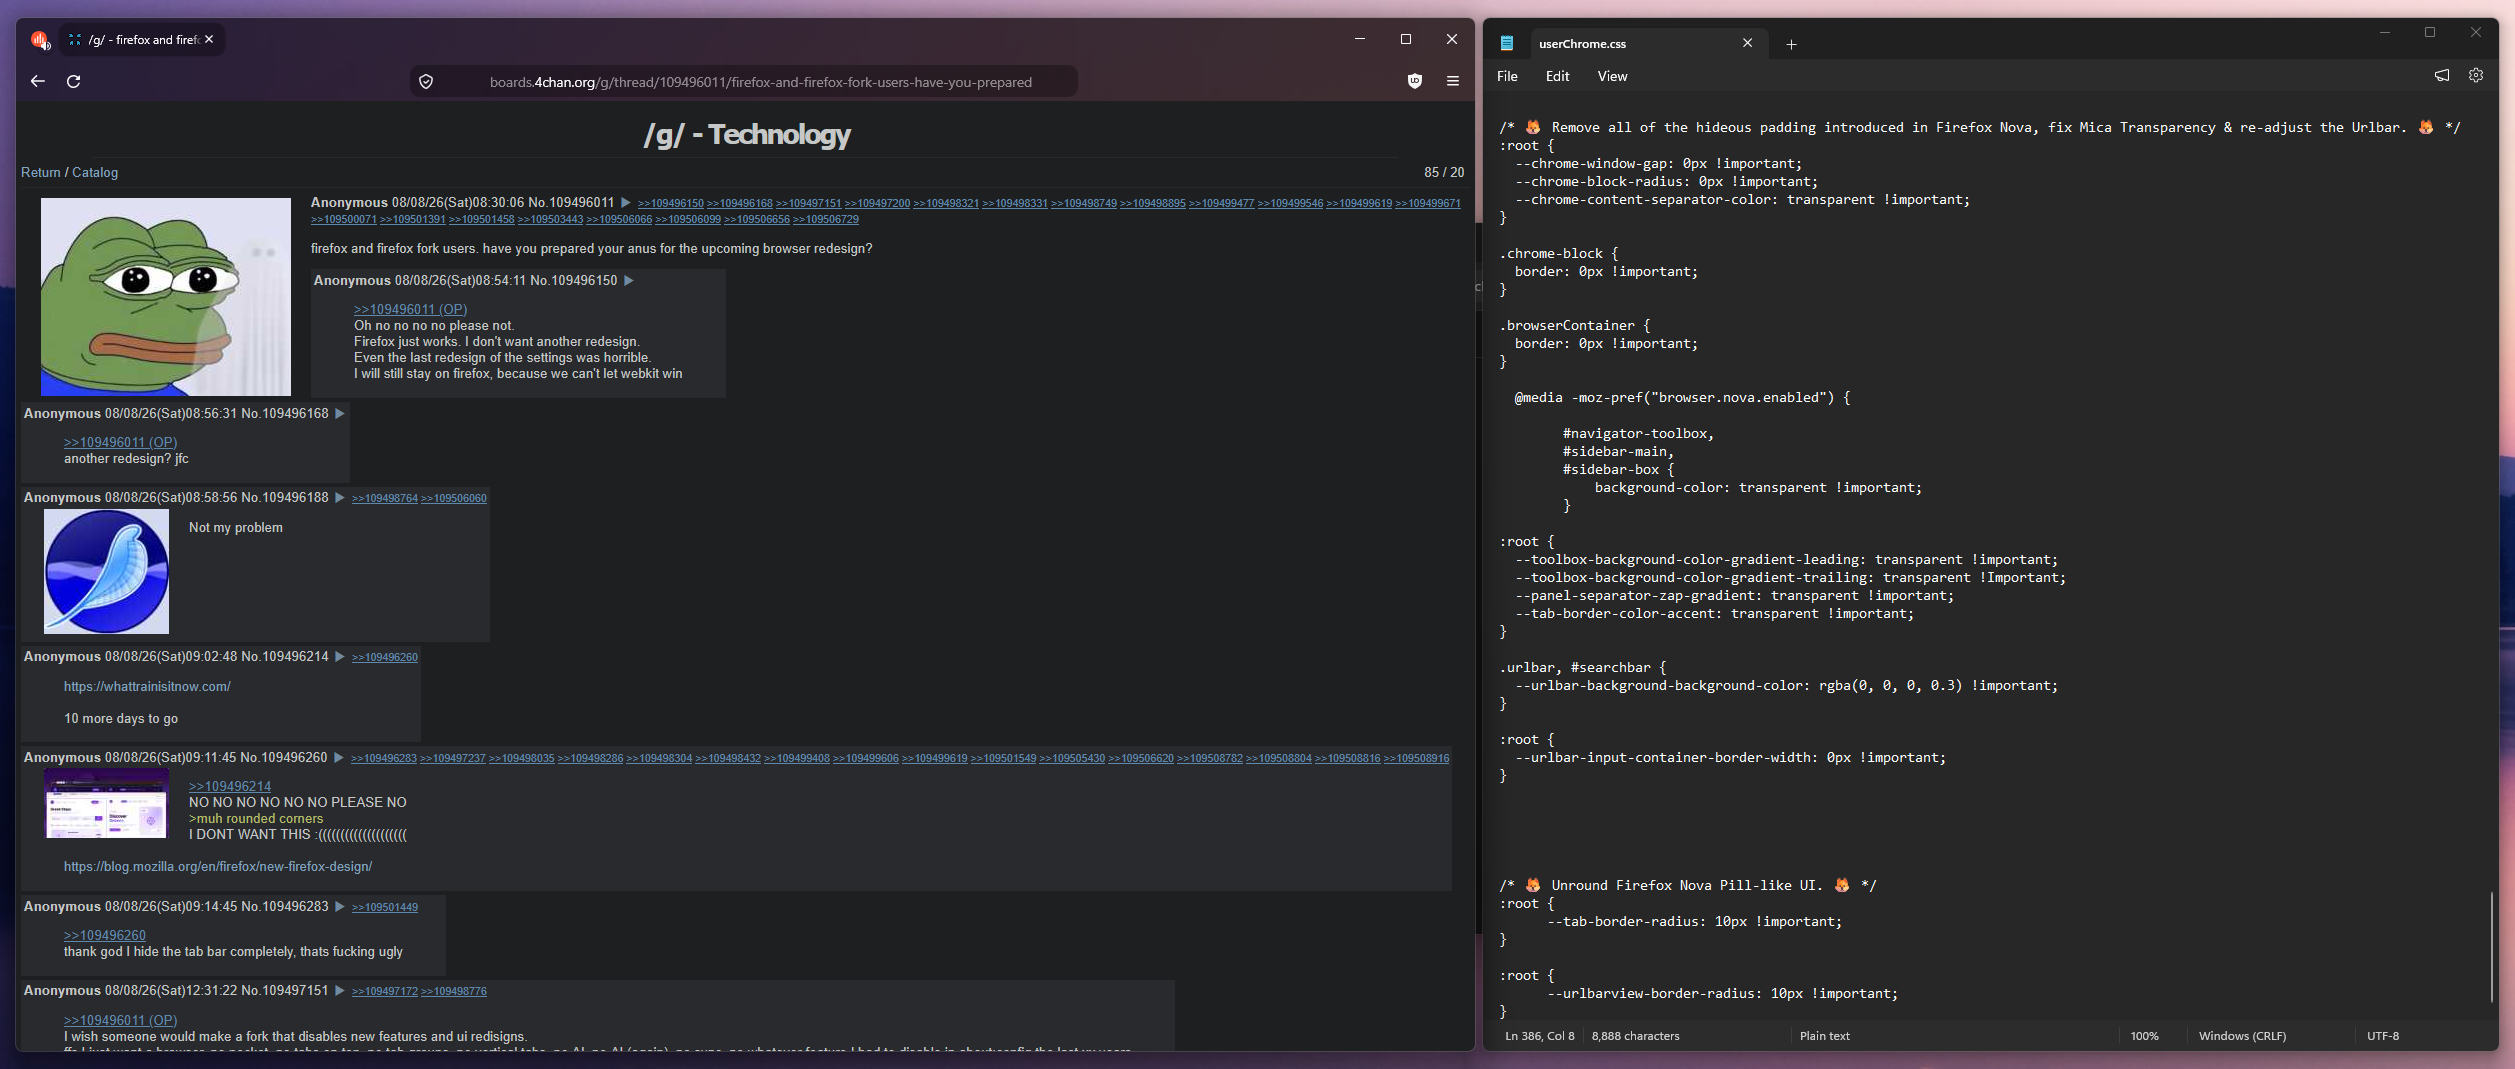Click the OP quote link above 'Oh no no no'
This screenshot has height=1069, width=2515.
[x=410, y=310]
